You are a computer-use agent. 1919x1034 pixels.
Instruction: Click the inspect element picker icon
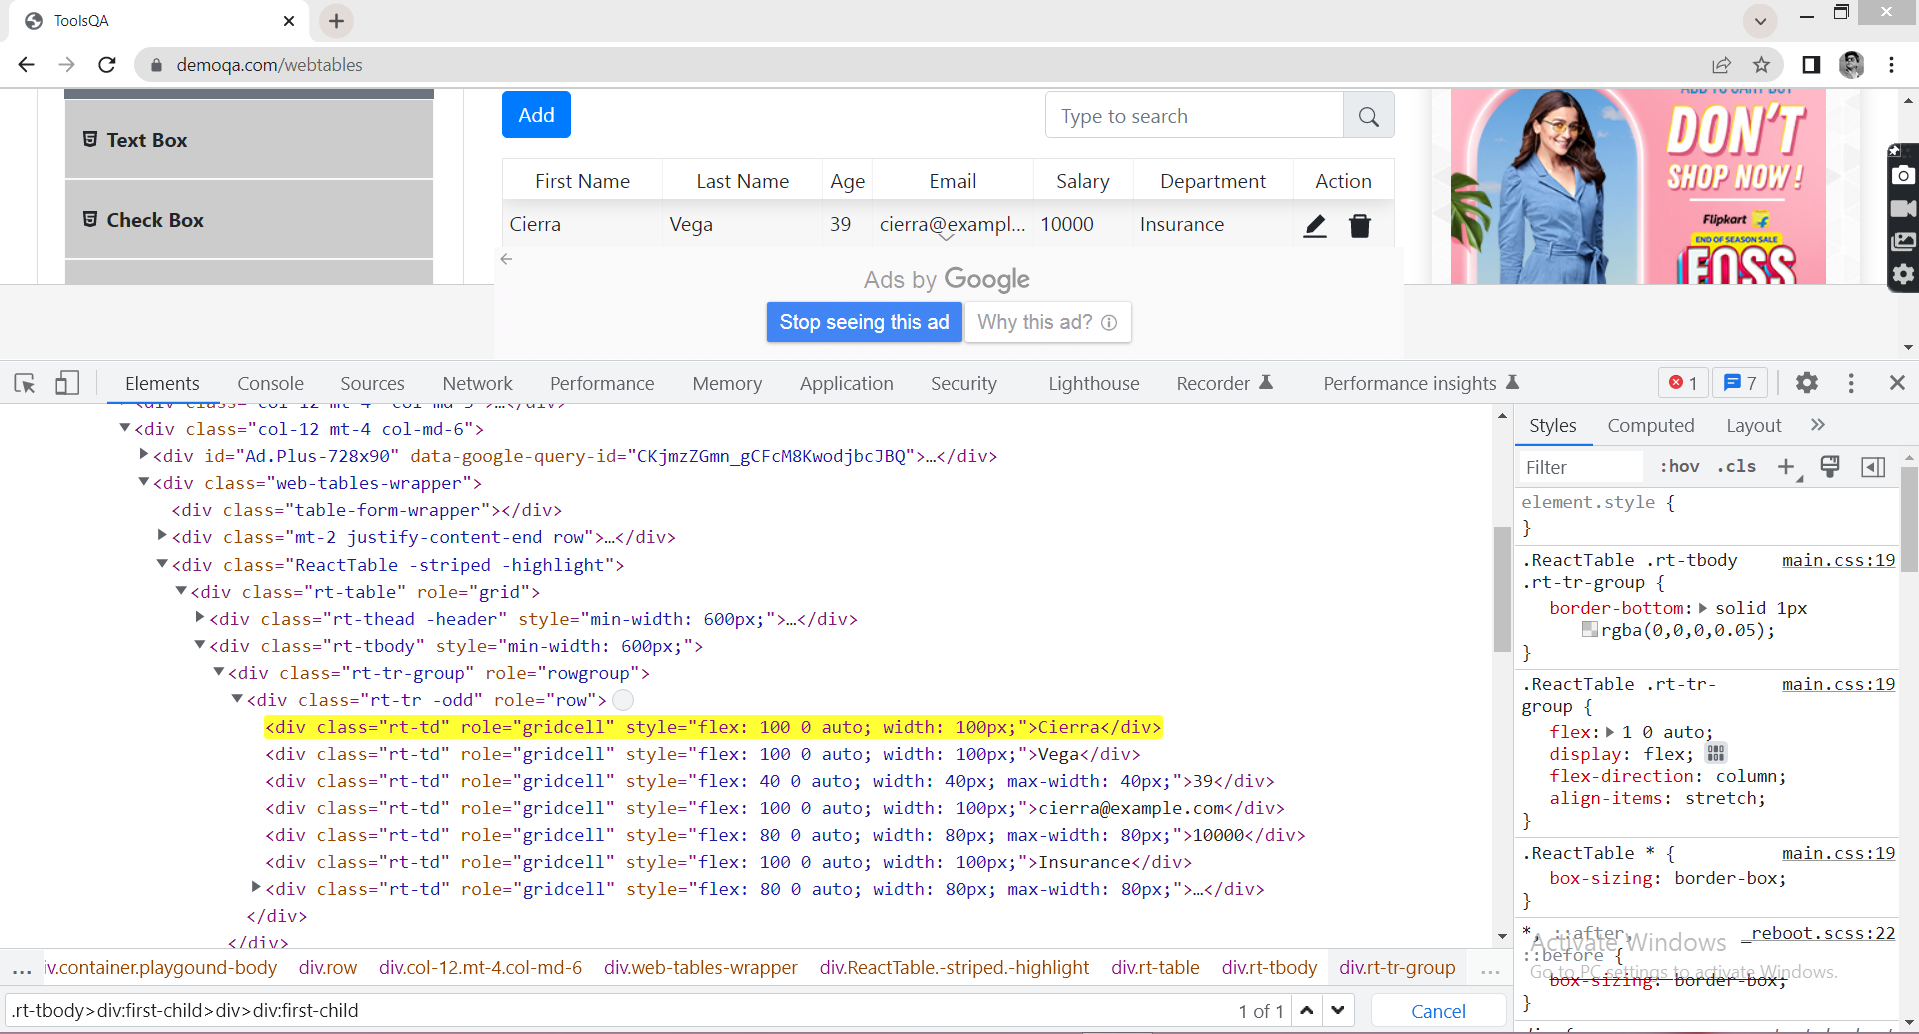[25, 383]
